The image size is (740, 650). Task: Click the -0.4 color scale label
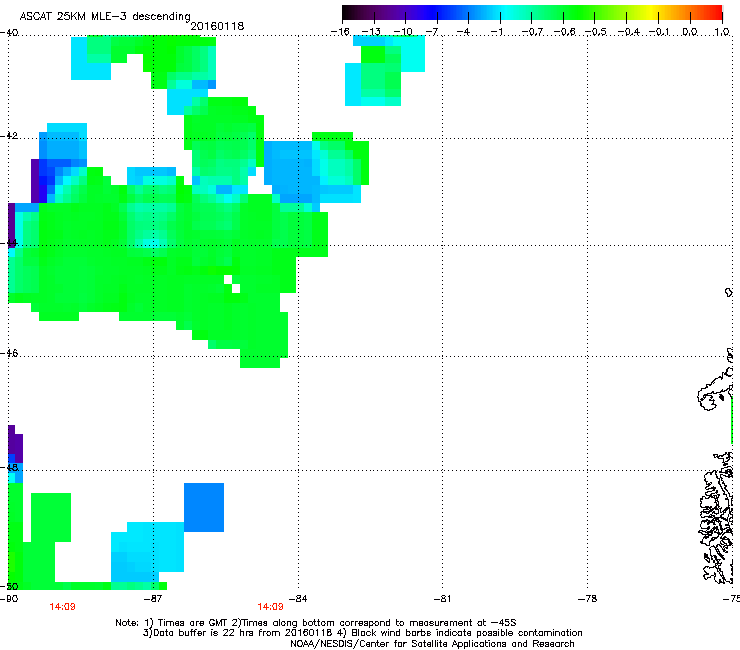pos(629,32)
